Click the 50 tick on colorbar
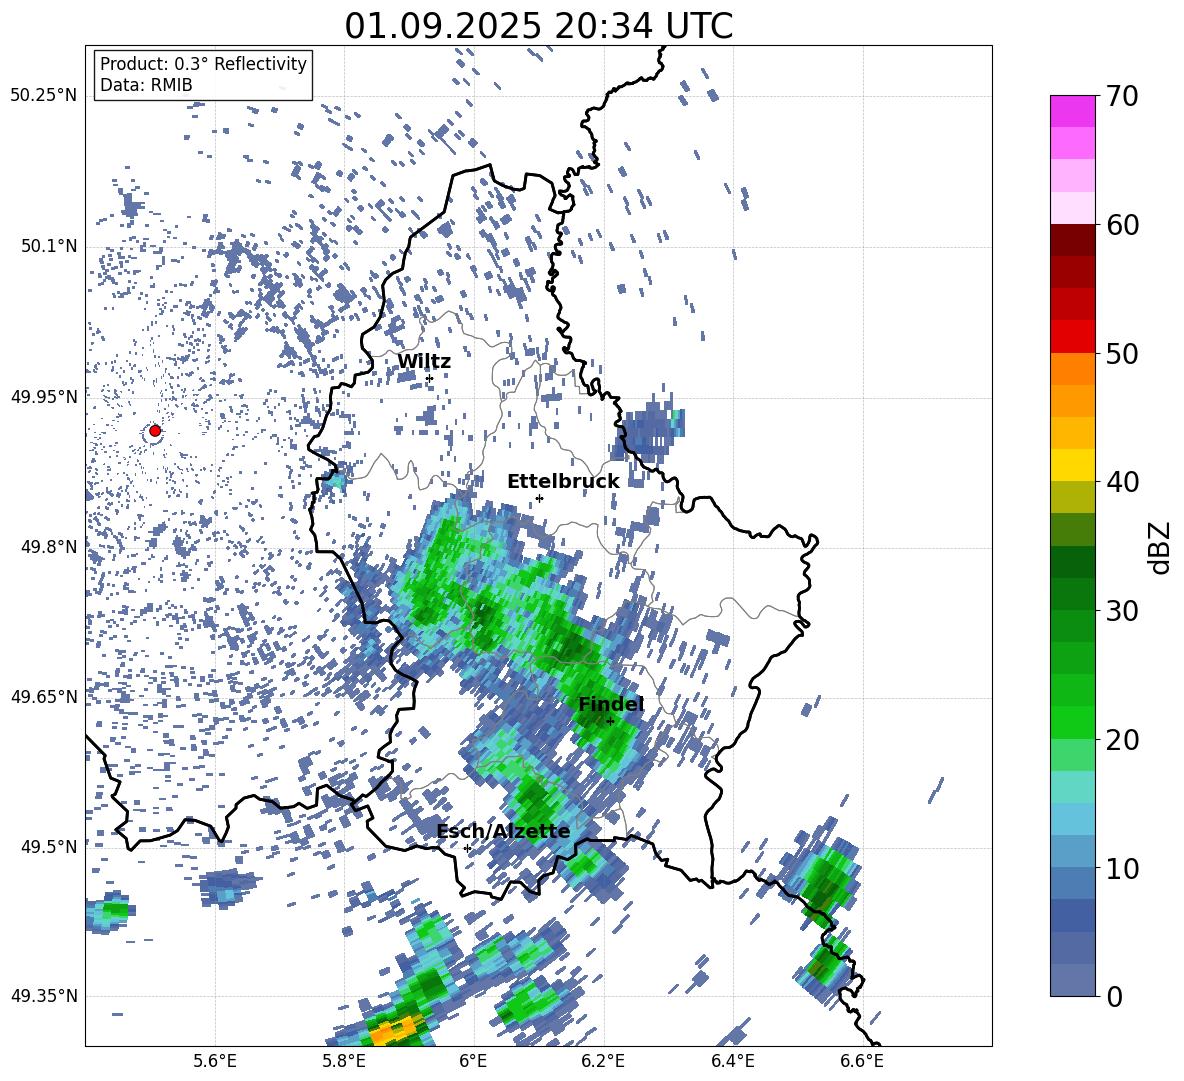 [1122, 354]
